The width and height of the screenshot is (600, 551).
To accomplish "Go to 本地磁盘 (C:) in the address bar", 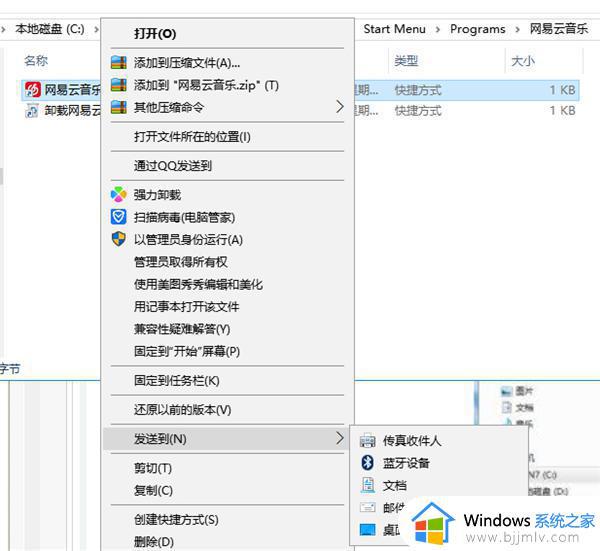I will 50,29.
